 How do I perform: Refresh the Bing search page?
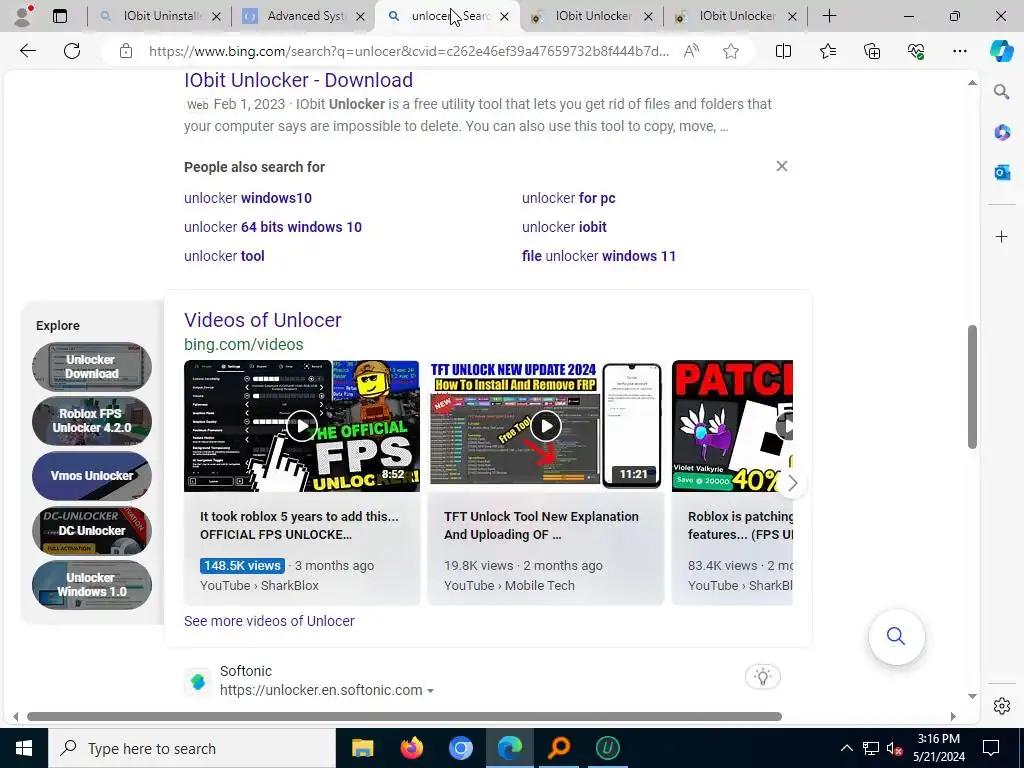click(72, 51)
